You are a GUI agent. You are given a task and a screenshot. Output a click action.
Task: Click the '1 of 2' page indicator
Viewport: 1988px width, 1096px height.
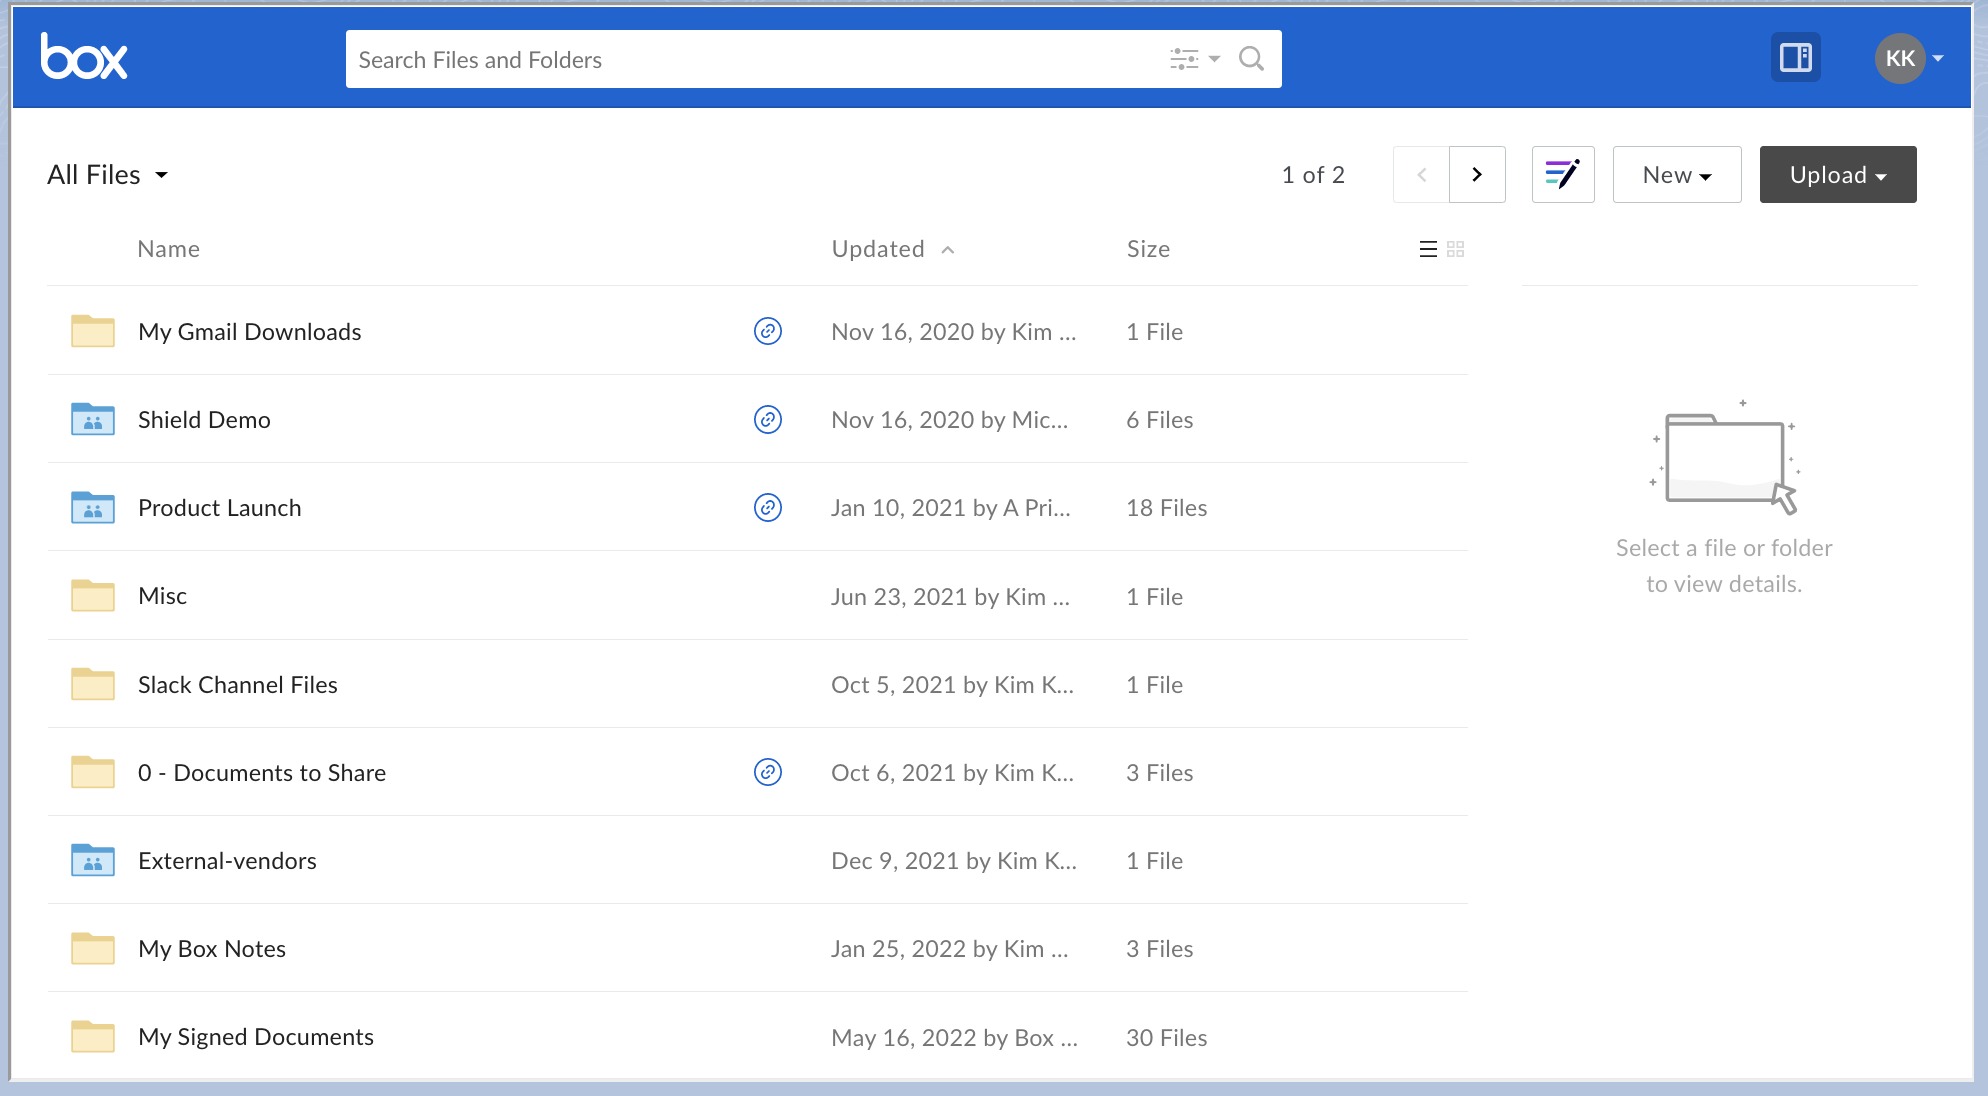pos(1313,175)
